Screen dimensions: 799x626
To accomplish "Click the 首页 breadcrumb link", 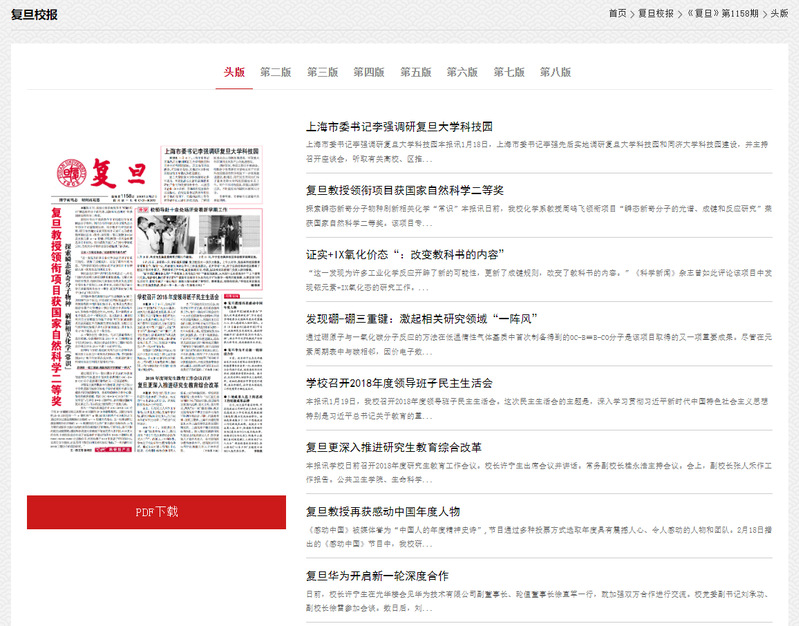I will click(617, 14).
